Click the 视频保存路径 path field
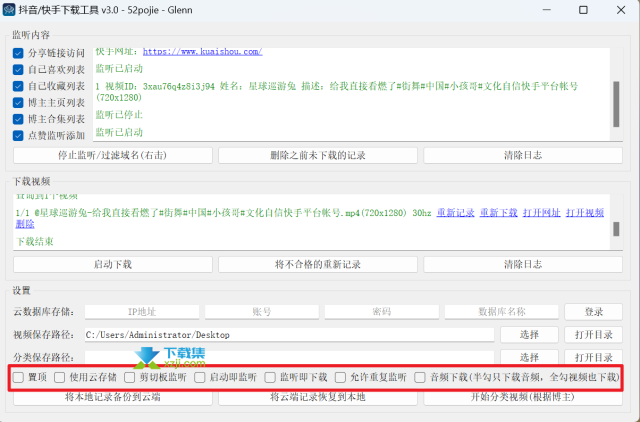 pyautogui.click(x=289, y=335)
